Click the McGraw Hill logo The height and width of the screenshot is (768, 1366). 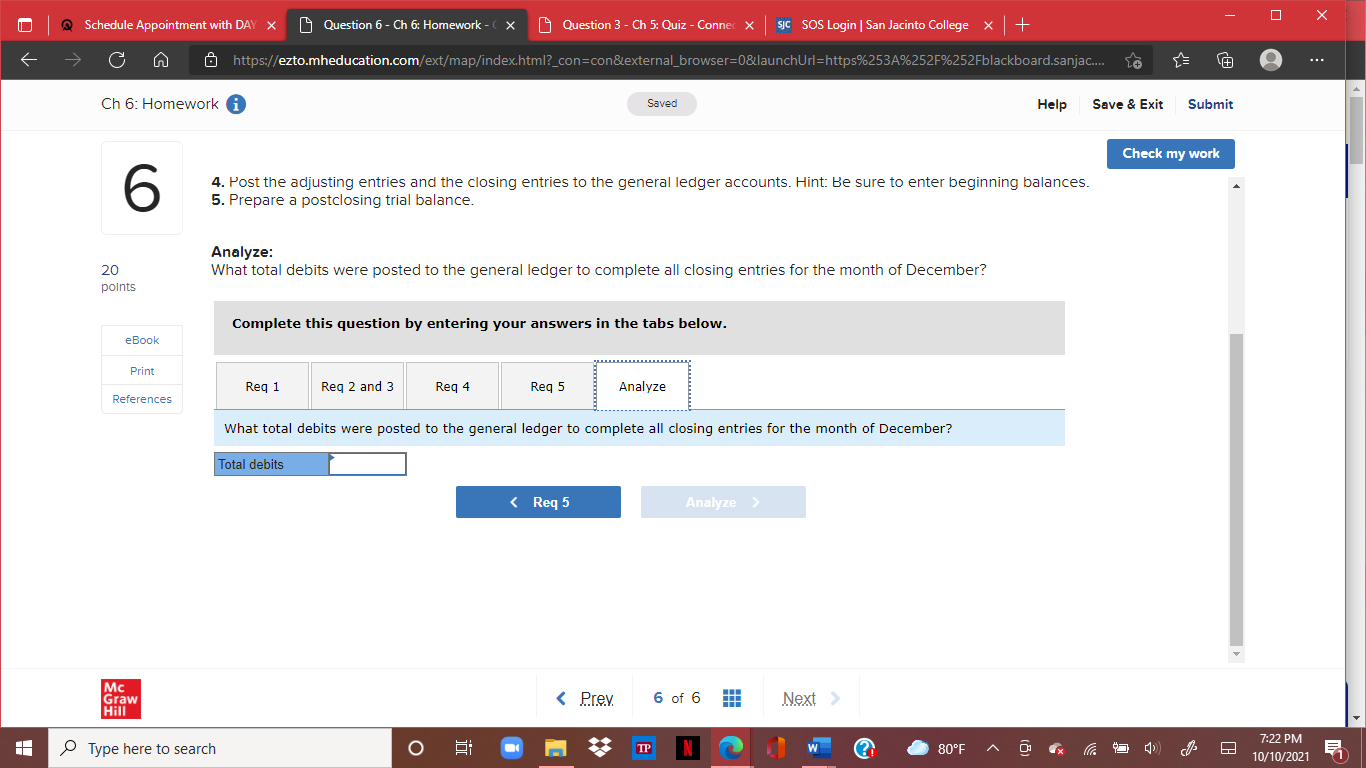point(121,699)
